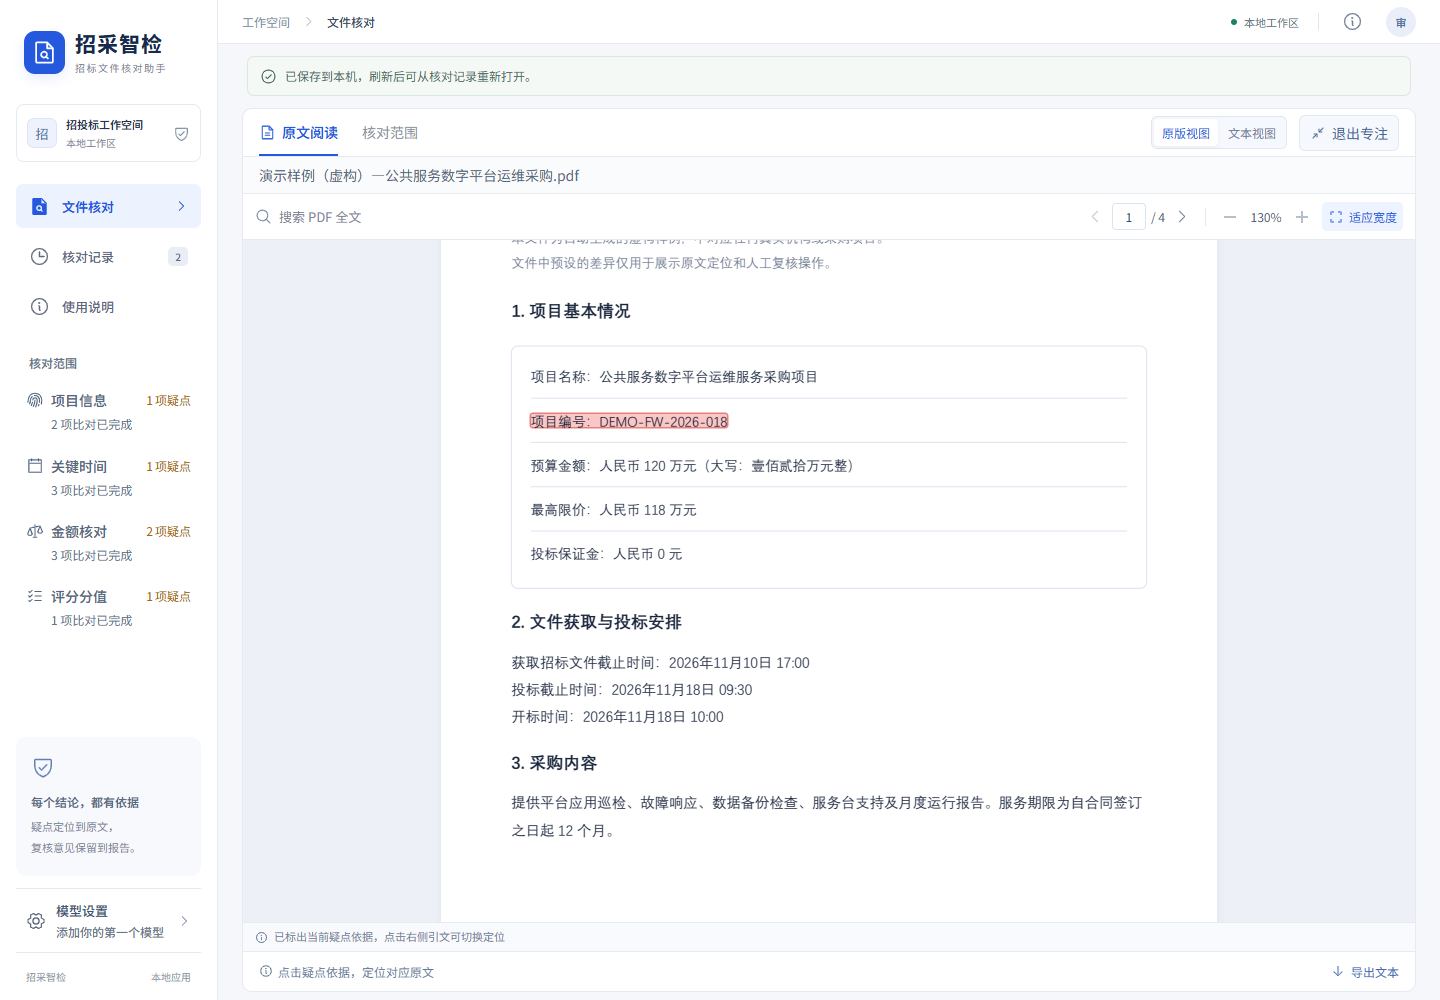Click the 核对记录 badge showing 2
The width and height of the screenshot is (1440, 1000).
click(178, 257)
